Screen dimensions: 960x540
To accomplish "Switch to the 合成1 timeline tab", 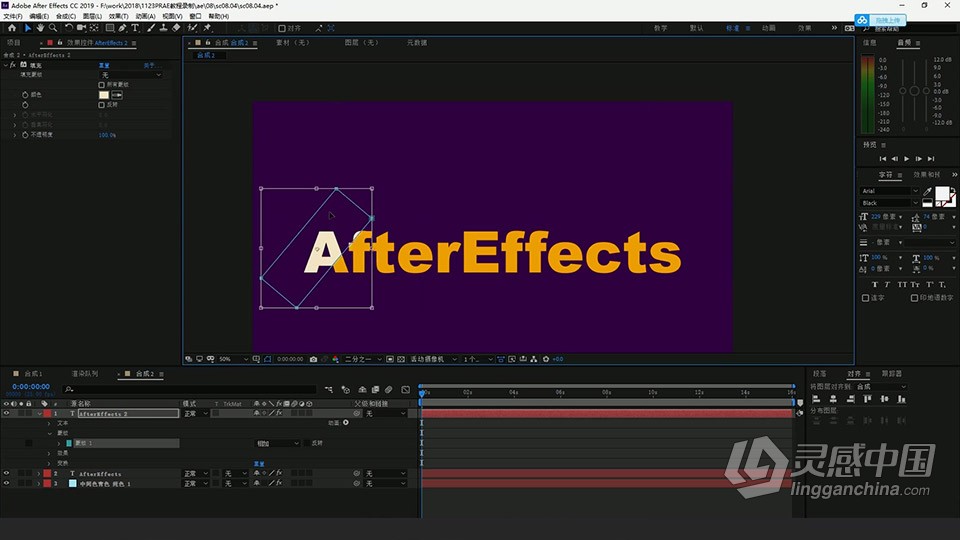I will click(33, 373).
